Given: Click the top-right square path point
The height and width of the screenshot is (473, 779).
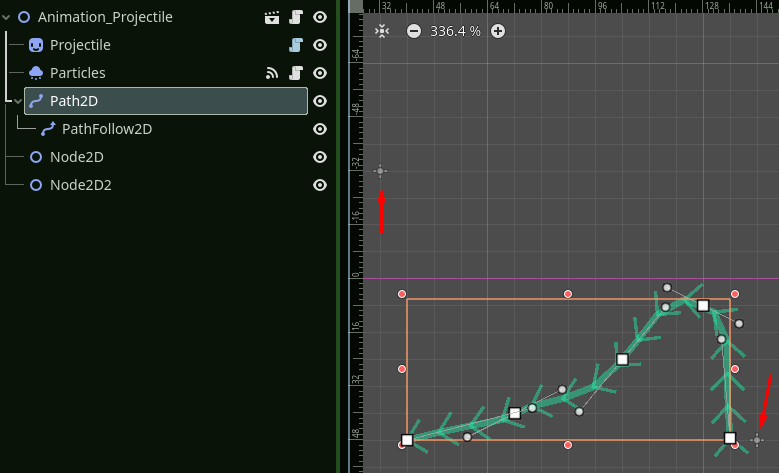Looking at the screenshot, I should click(x=703, y=306).
